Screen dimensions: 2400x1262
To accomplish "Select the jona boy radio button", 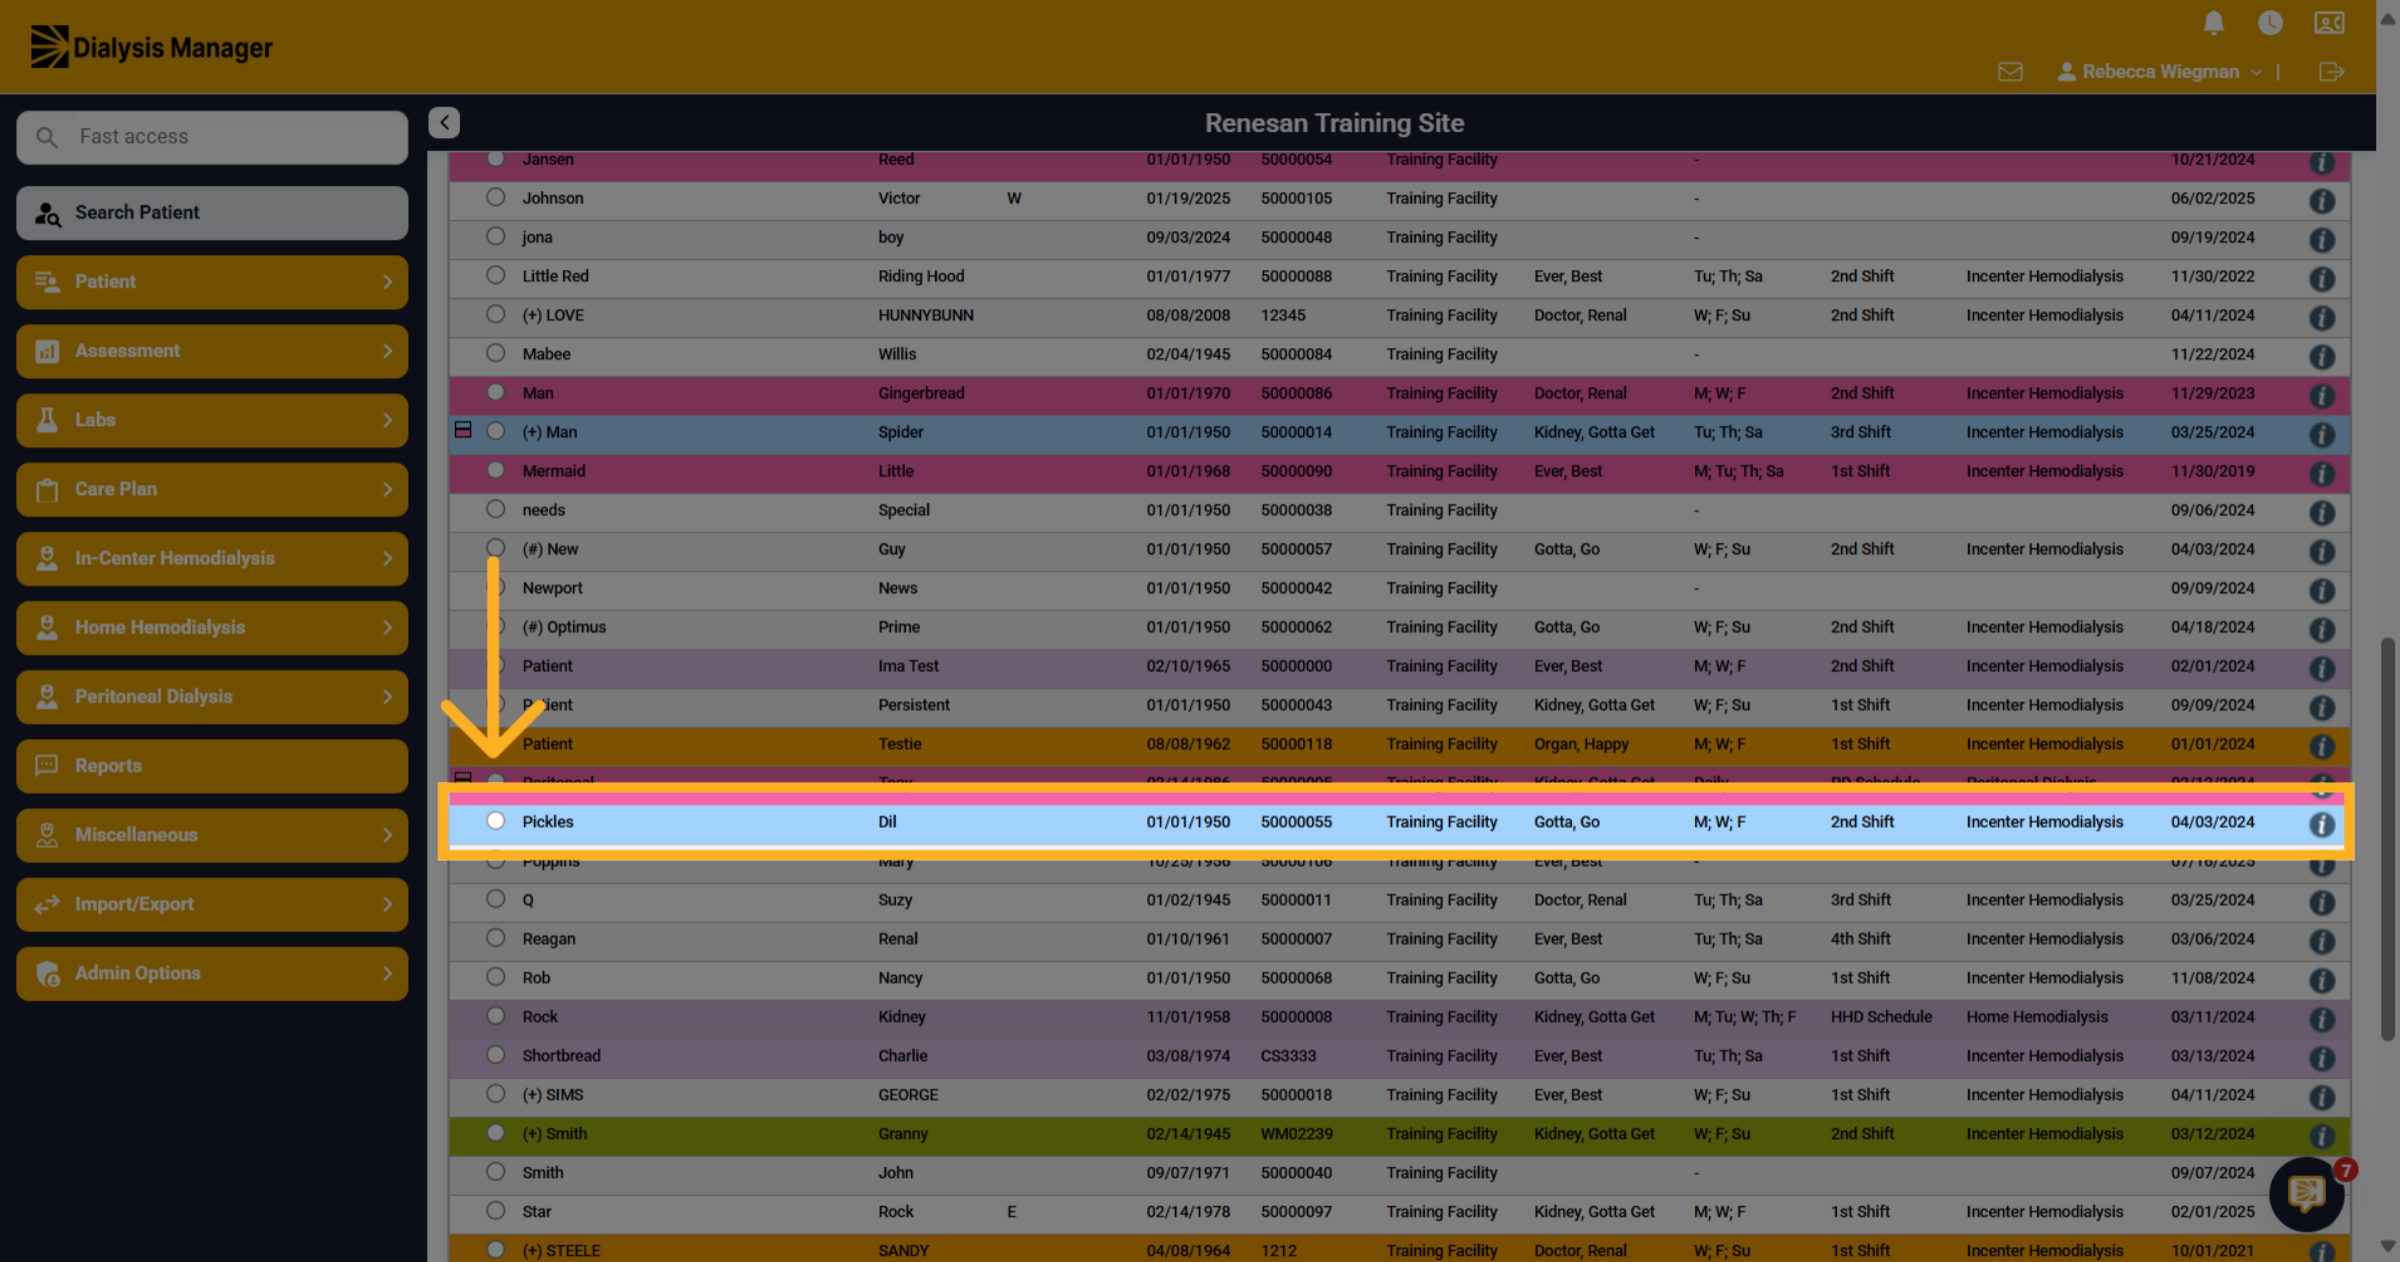I will pyautogui.click(x=496, y=236).
